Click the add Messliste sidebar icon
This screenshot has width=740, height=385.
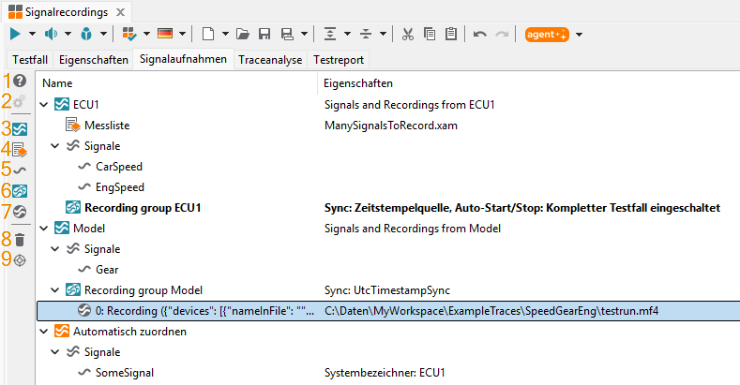(x=19, y=150)
